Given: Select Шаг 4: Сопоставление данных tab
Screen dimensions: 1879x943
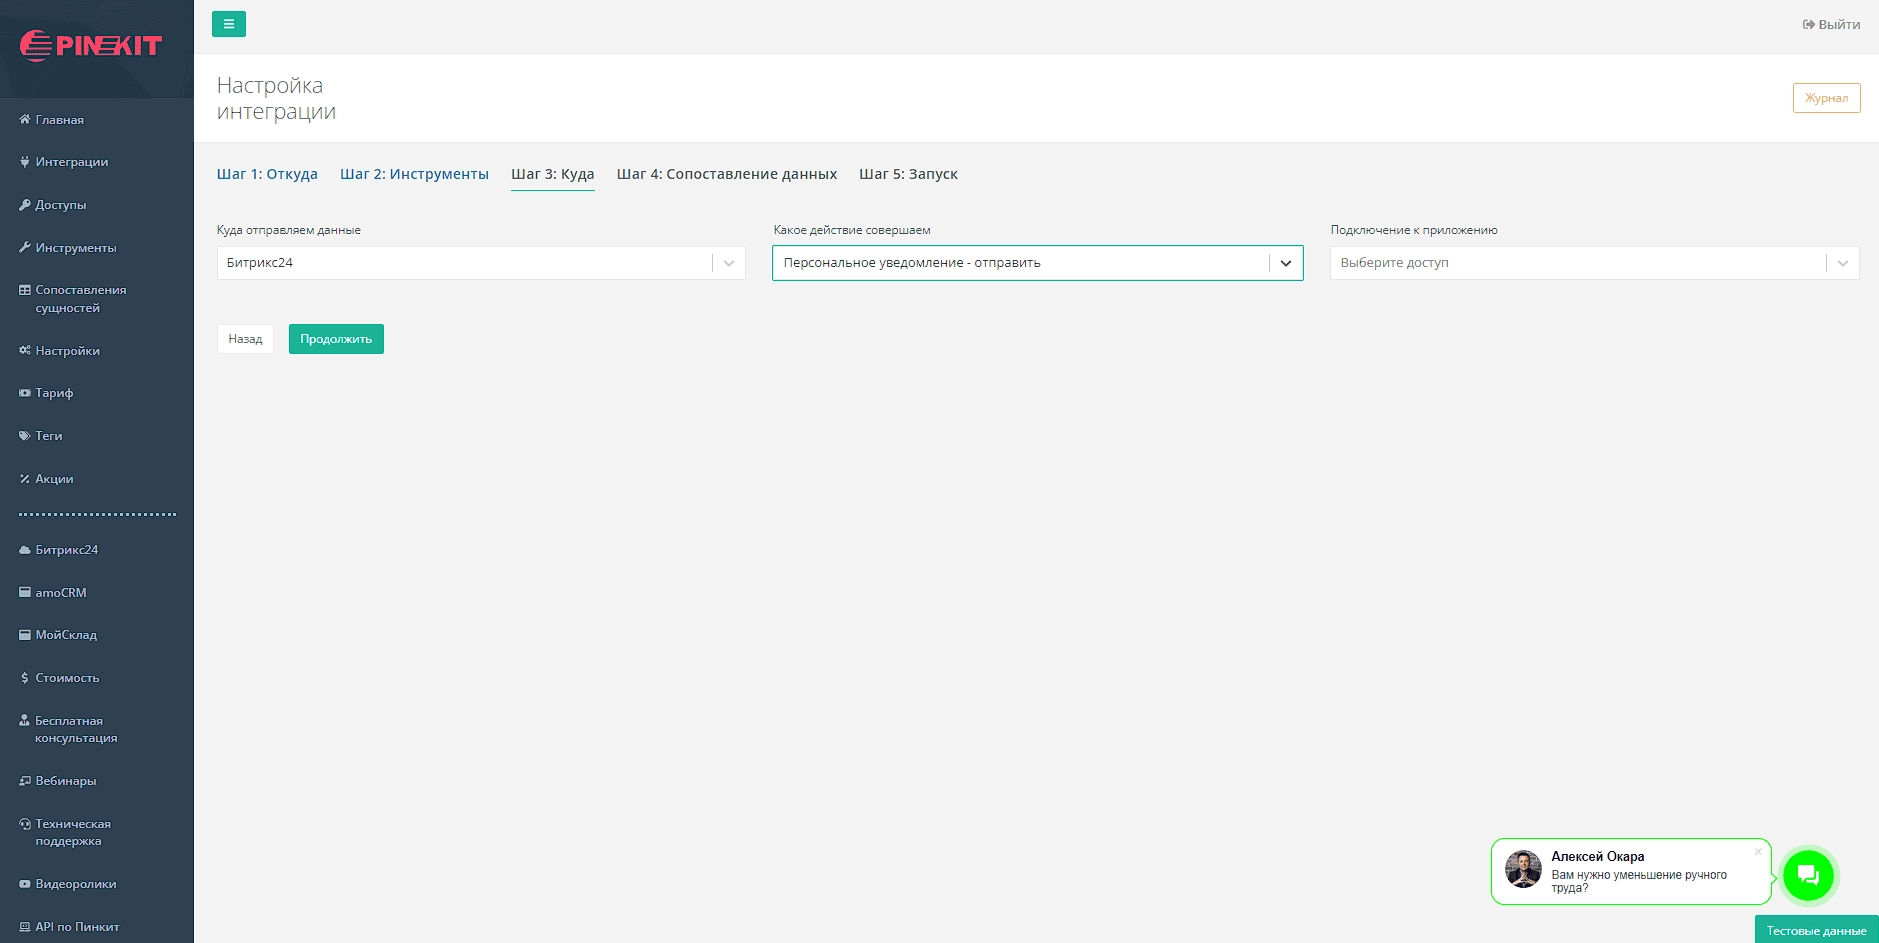Looking at the screenshot, I should [x=726, y=174].
